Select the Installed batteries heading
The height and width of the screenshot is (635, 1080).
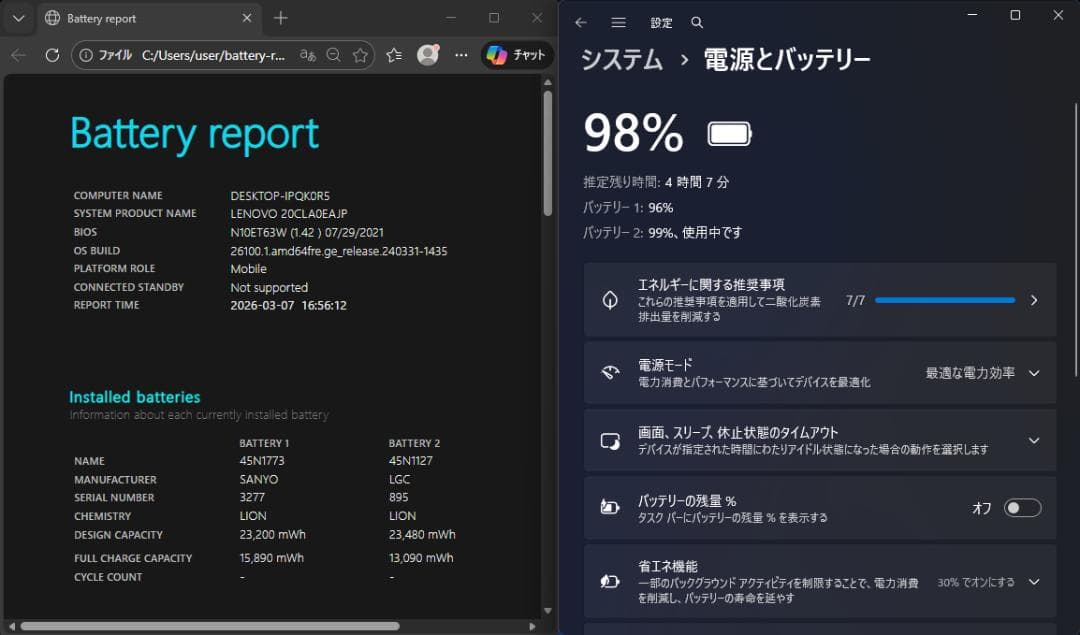tap(134, 397)
